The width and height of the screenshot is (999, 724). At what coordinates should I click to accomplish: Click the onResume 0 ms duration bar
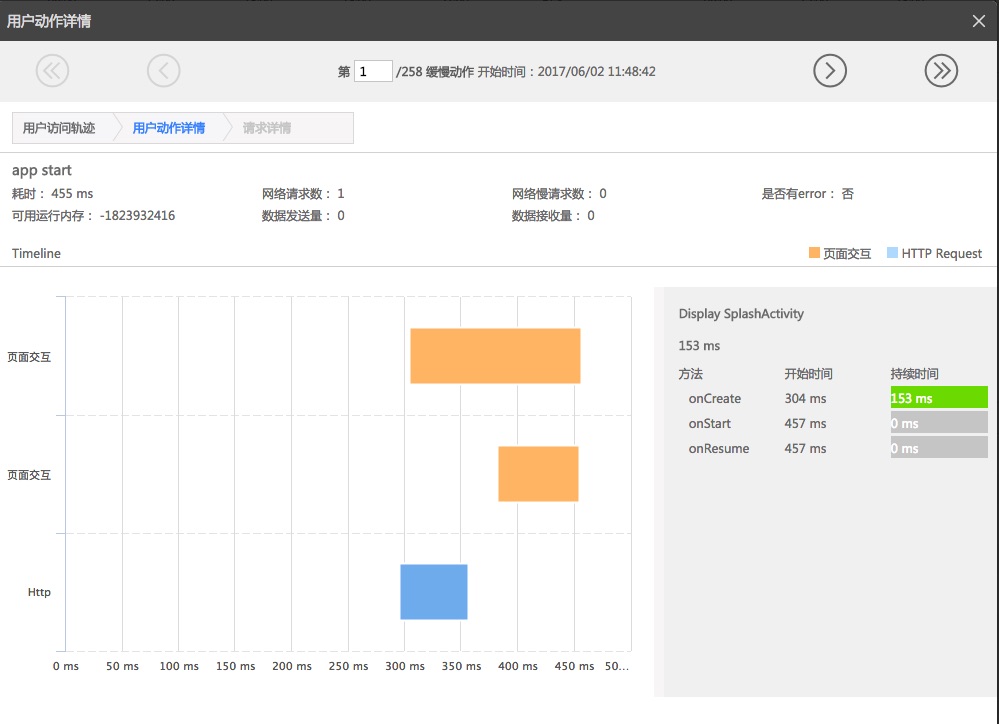pos(939,447)
